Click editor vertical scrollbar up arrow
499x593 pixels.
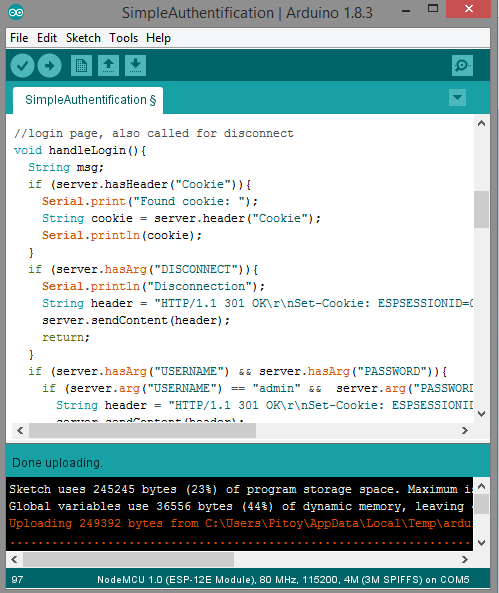(x=481, y=123)
